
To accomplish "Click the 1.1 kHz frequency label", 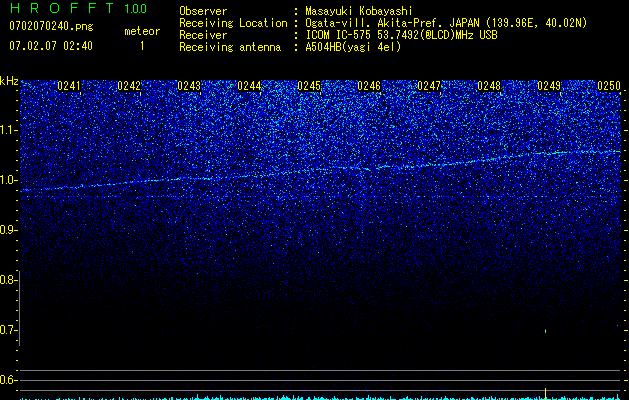I will click(8, 130).
